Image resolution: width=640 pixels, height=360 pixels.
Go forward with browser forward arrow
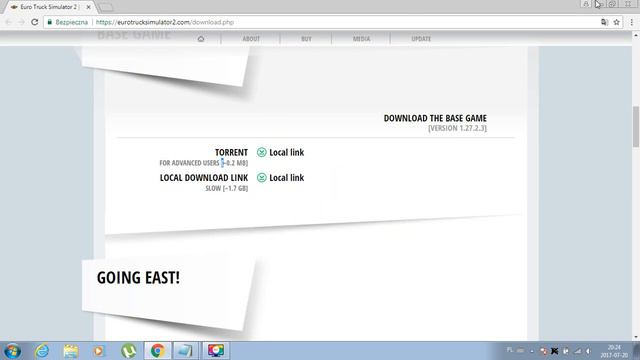tap(21, 22)
